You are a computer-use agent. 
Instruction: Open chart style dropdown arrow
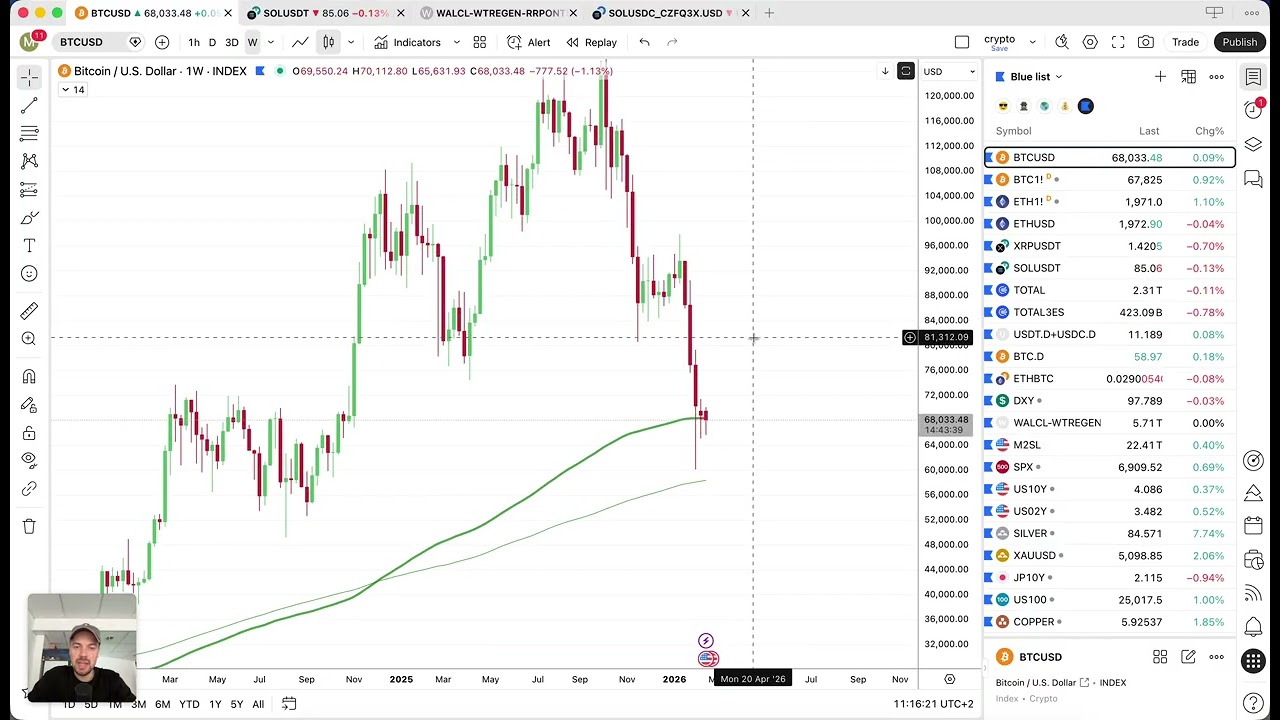(x=351, y=42)
